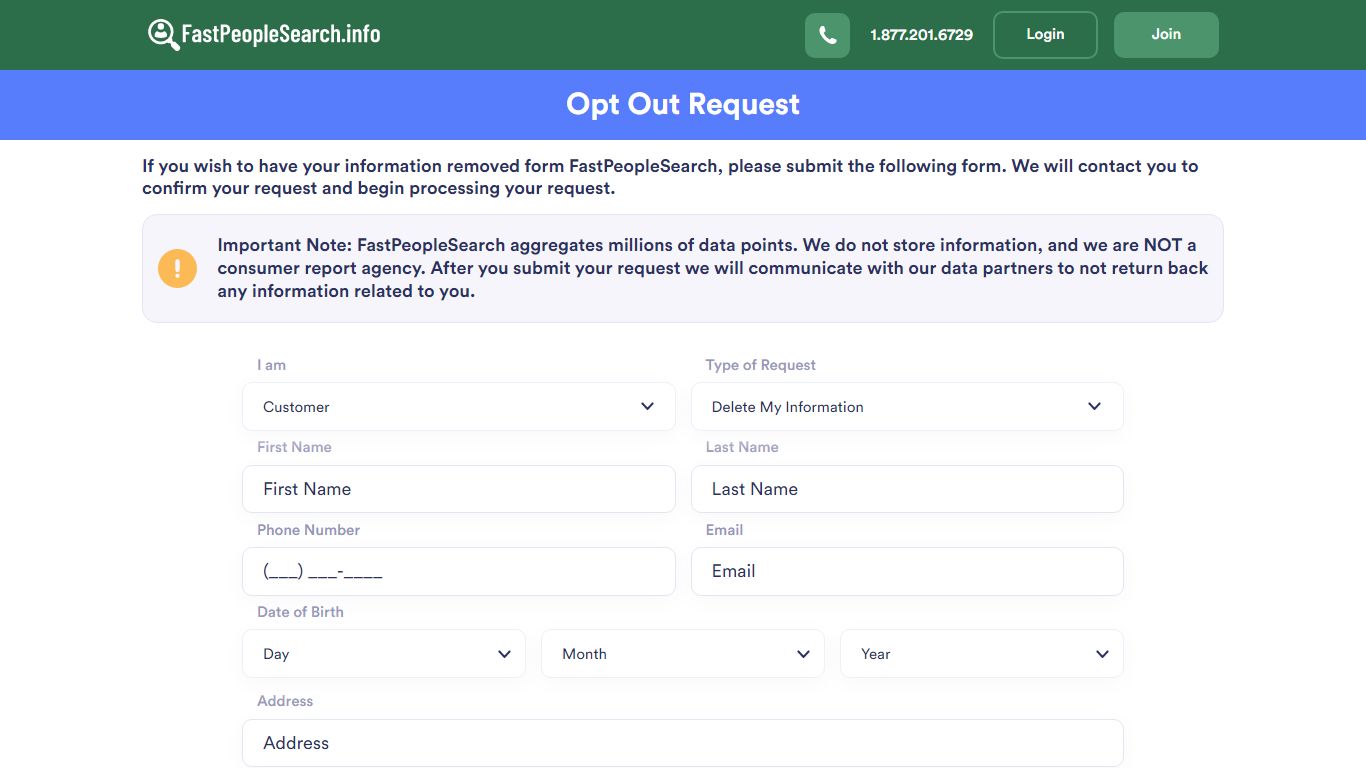This screenshot has height=768, width=1366.
Task: Click the orange exclamation warning icon
Action: [178, 268]
